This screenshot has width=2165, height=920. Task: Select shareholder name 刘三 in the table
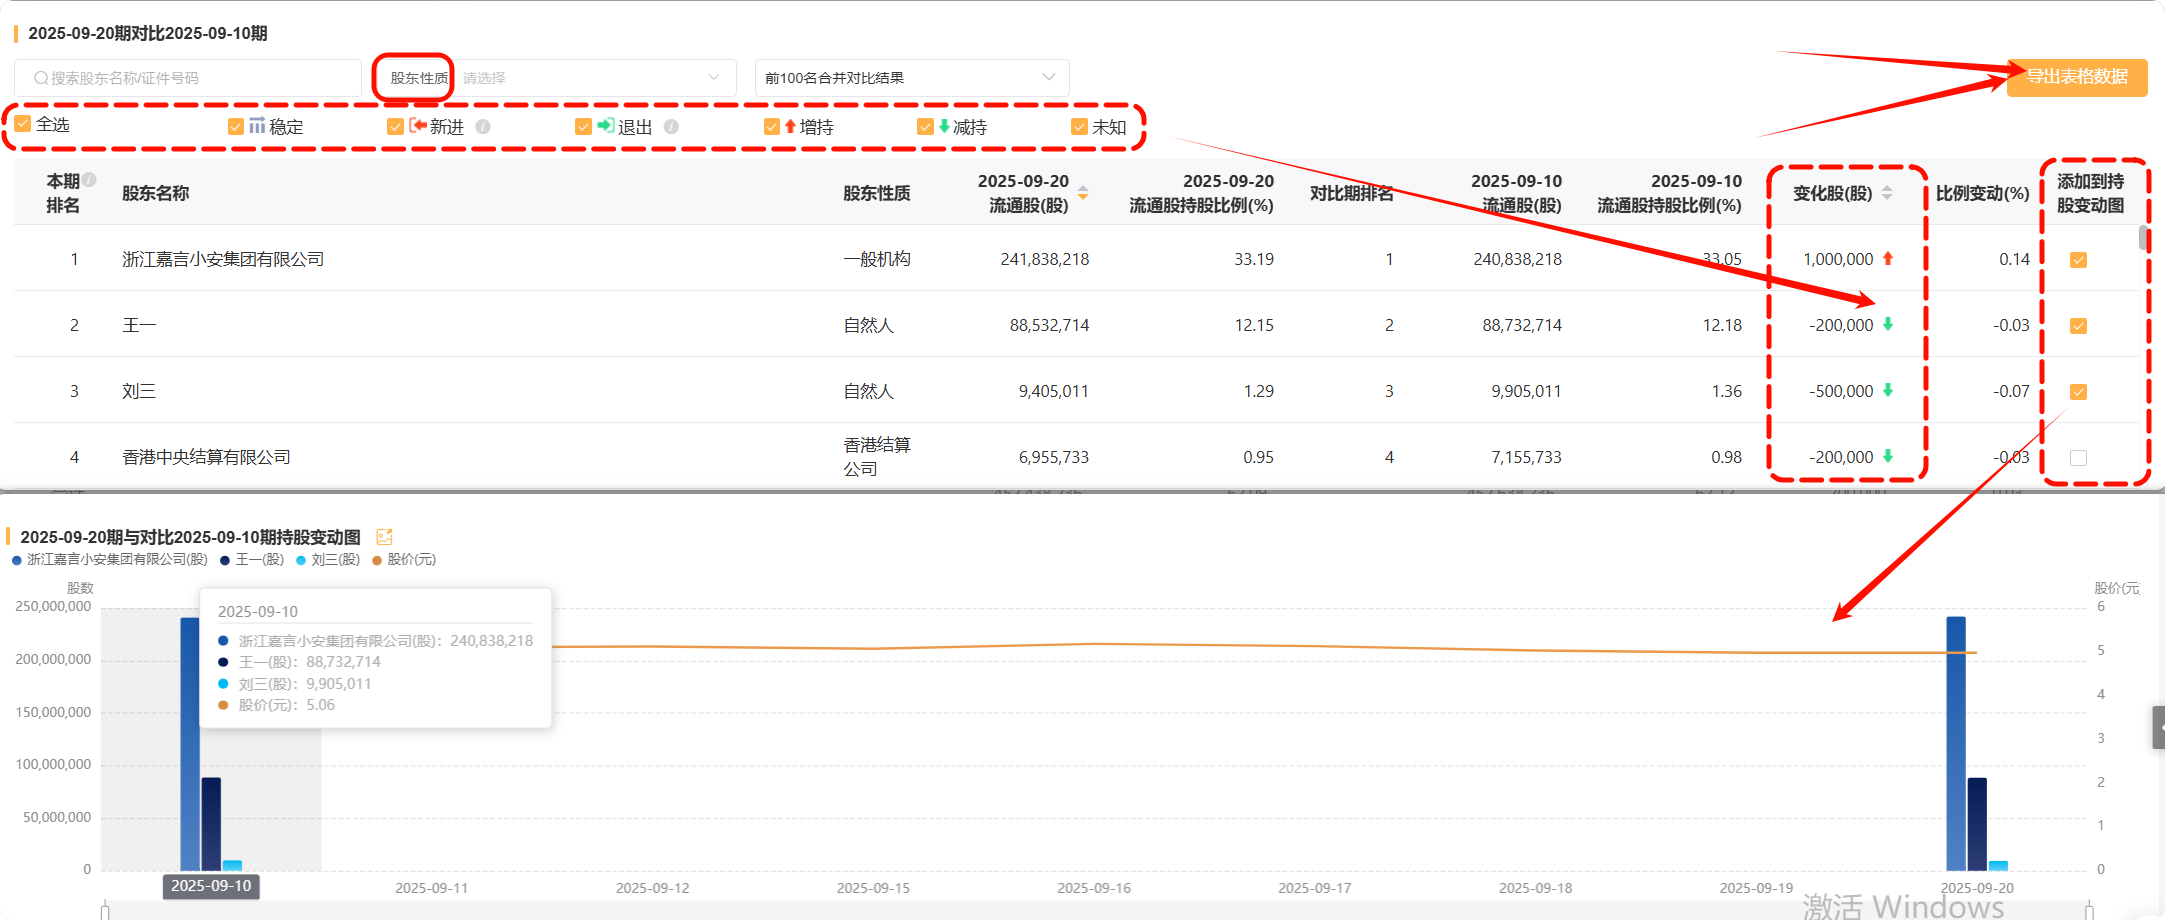(139, 392)
